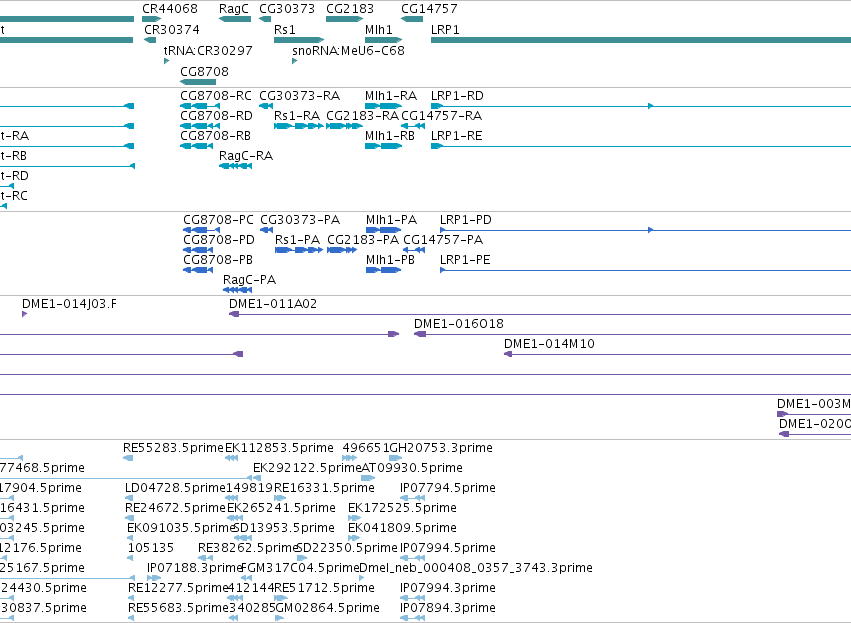Open protein LRP1-PE label
Viewport: 851px width, 623px height.
tap(465, 260)
